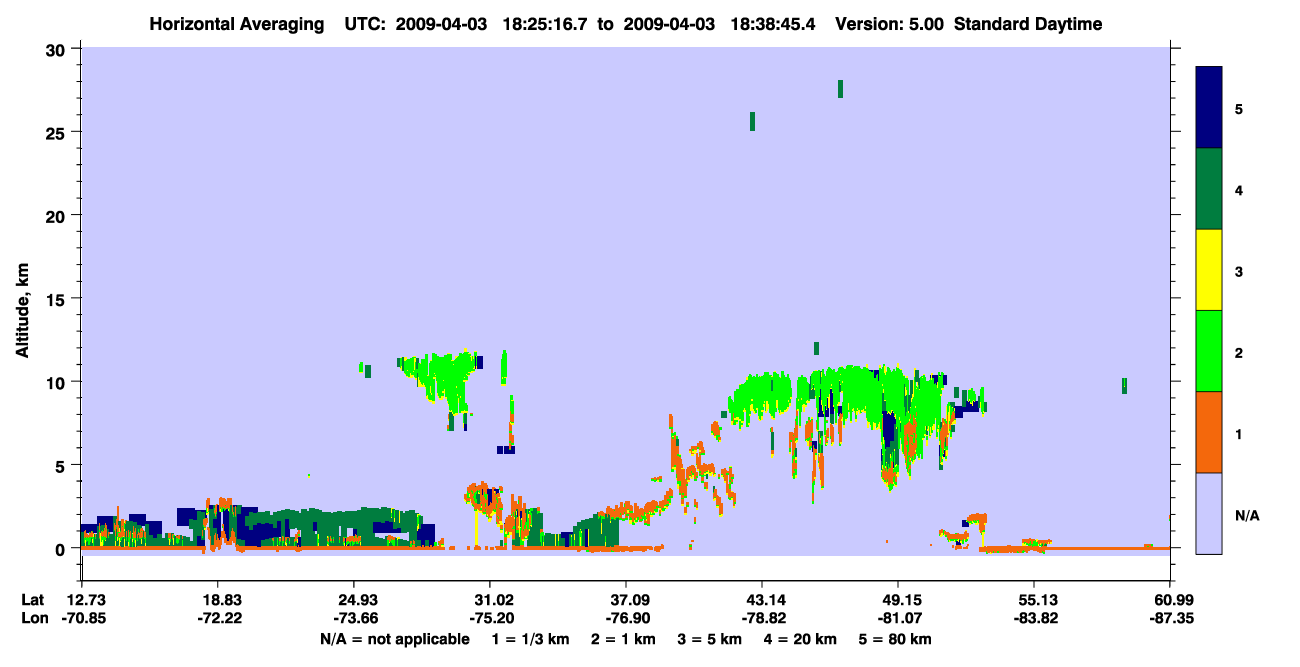
Task: Click the longitude value -70.85
Action: click(x=82, y=618)
